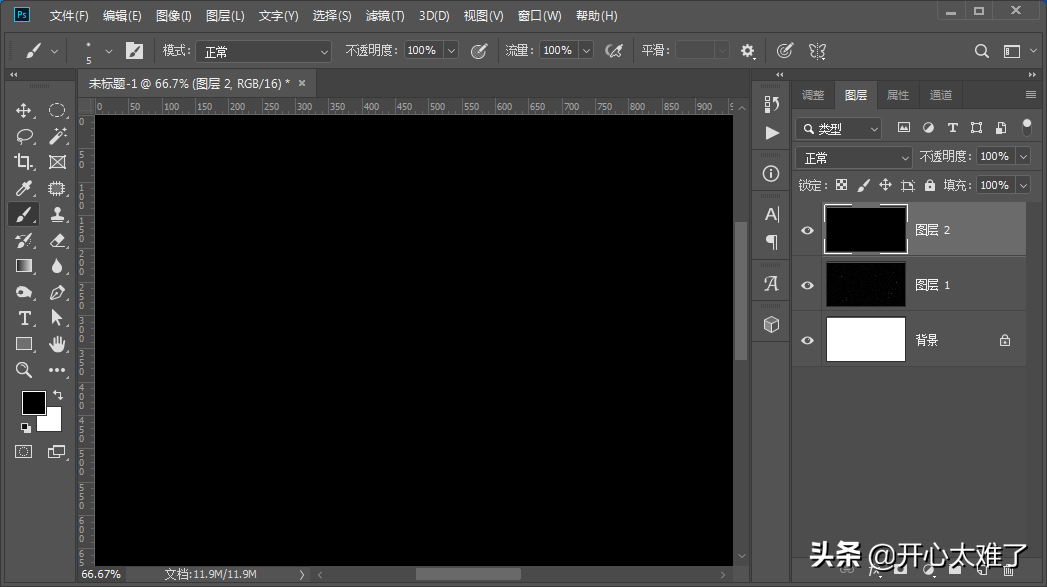The height and width of the screenshot is (587, 1047).
Task: Click the foreground color swatch
Action: [33, 402]
